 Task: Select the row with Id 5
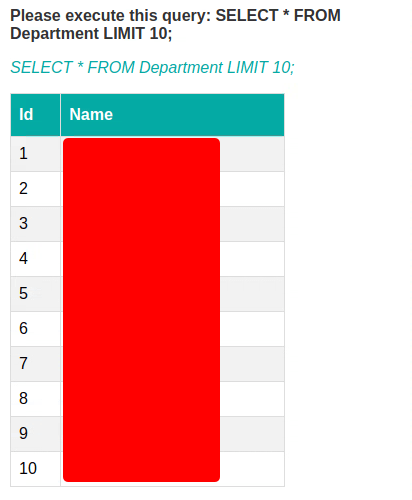[x=147, y=294]
